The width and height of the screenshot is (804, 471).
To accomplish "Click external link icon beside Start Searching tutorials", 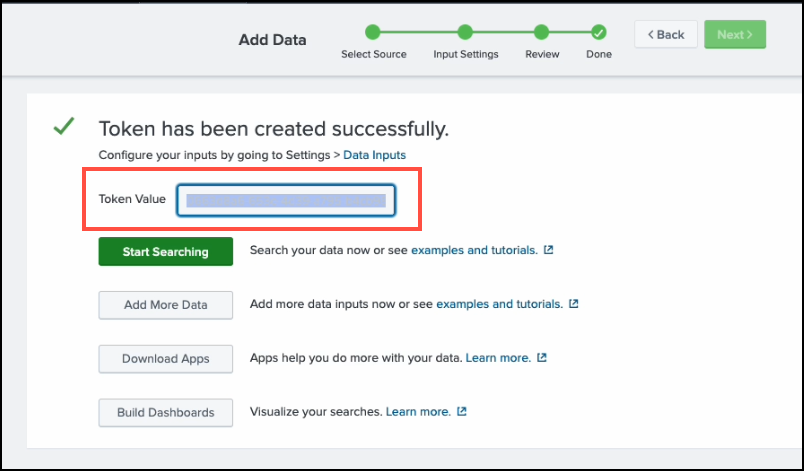I will coord(548,250).
